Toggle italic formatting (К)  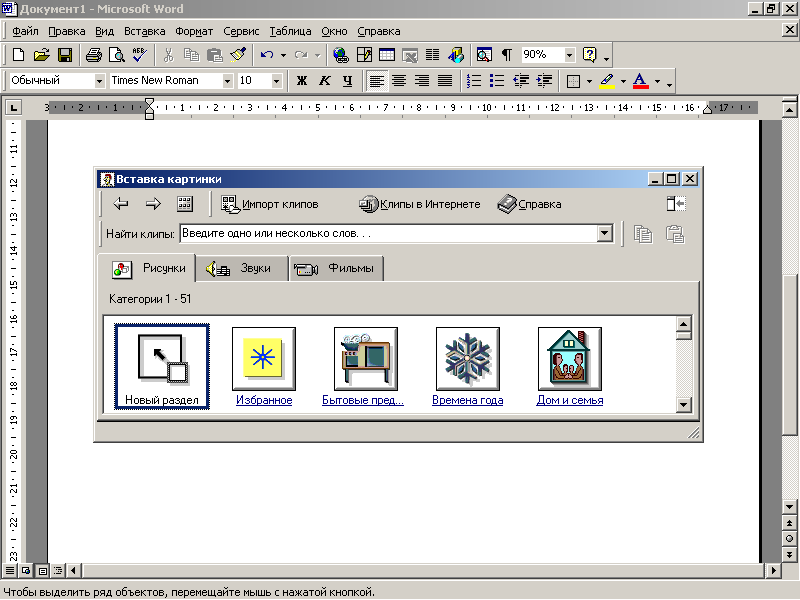point(324,81)
